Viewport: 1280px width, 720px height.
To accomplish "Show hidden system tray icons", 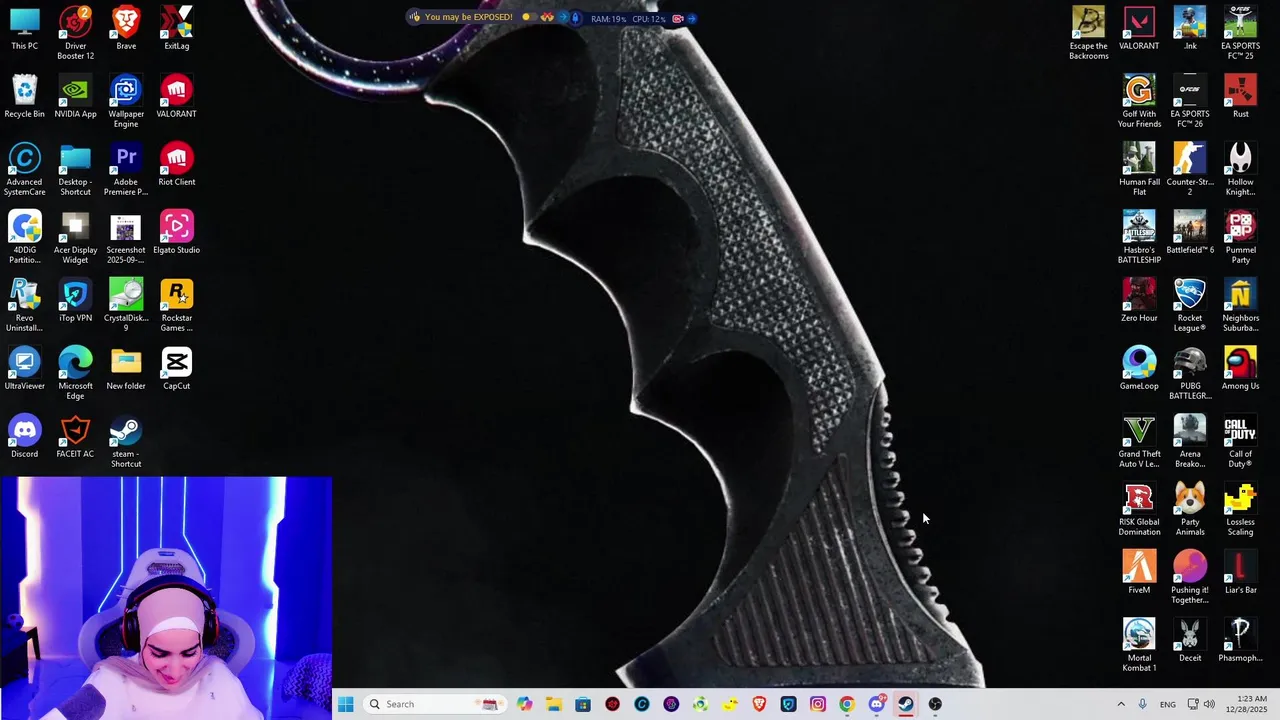I will pos(1121,704).
